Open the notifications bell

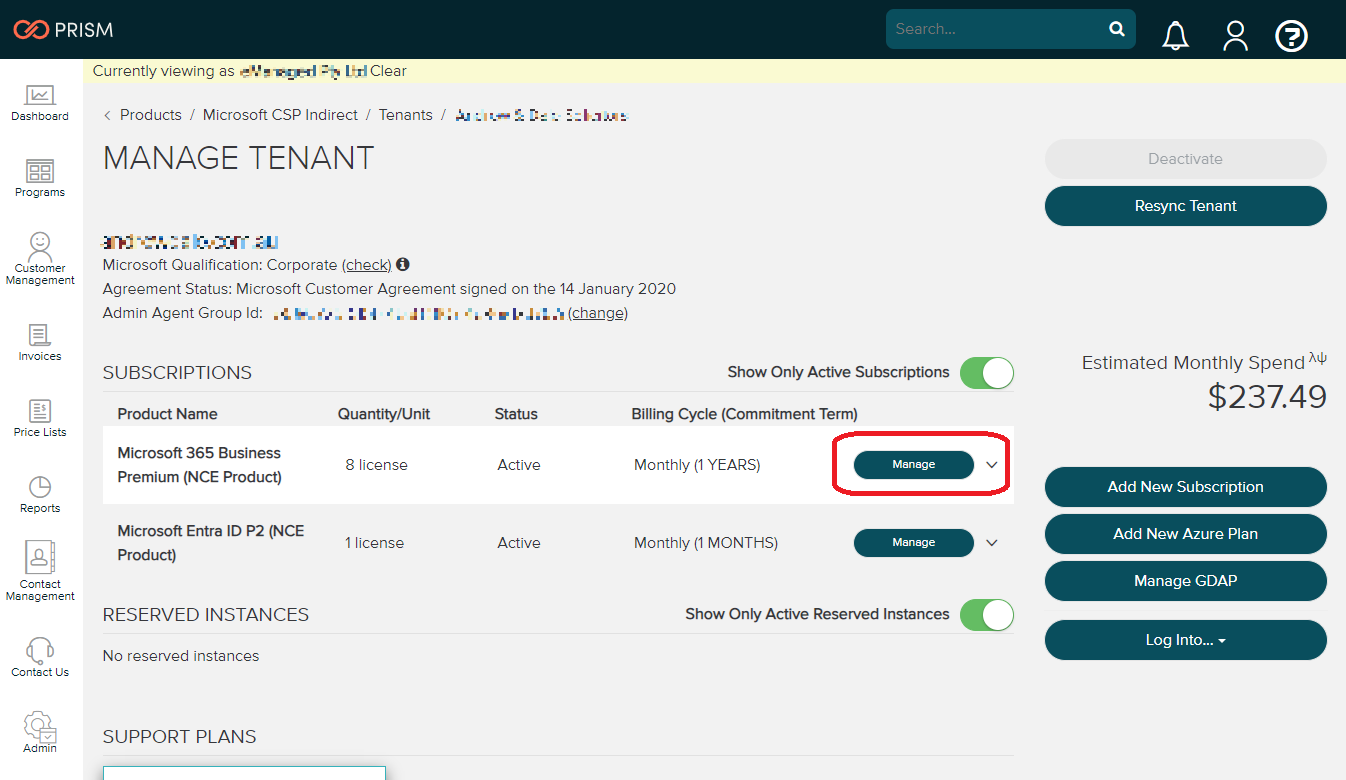pyautogui.click(x=1176, y=36)
